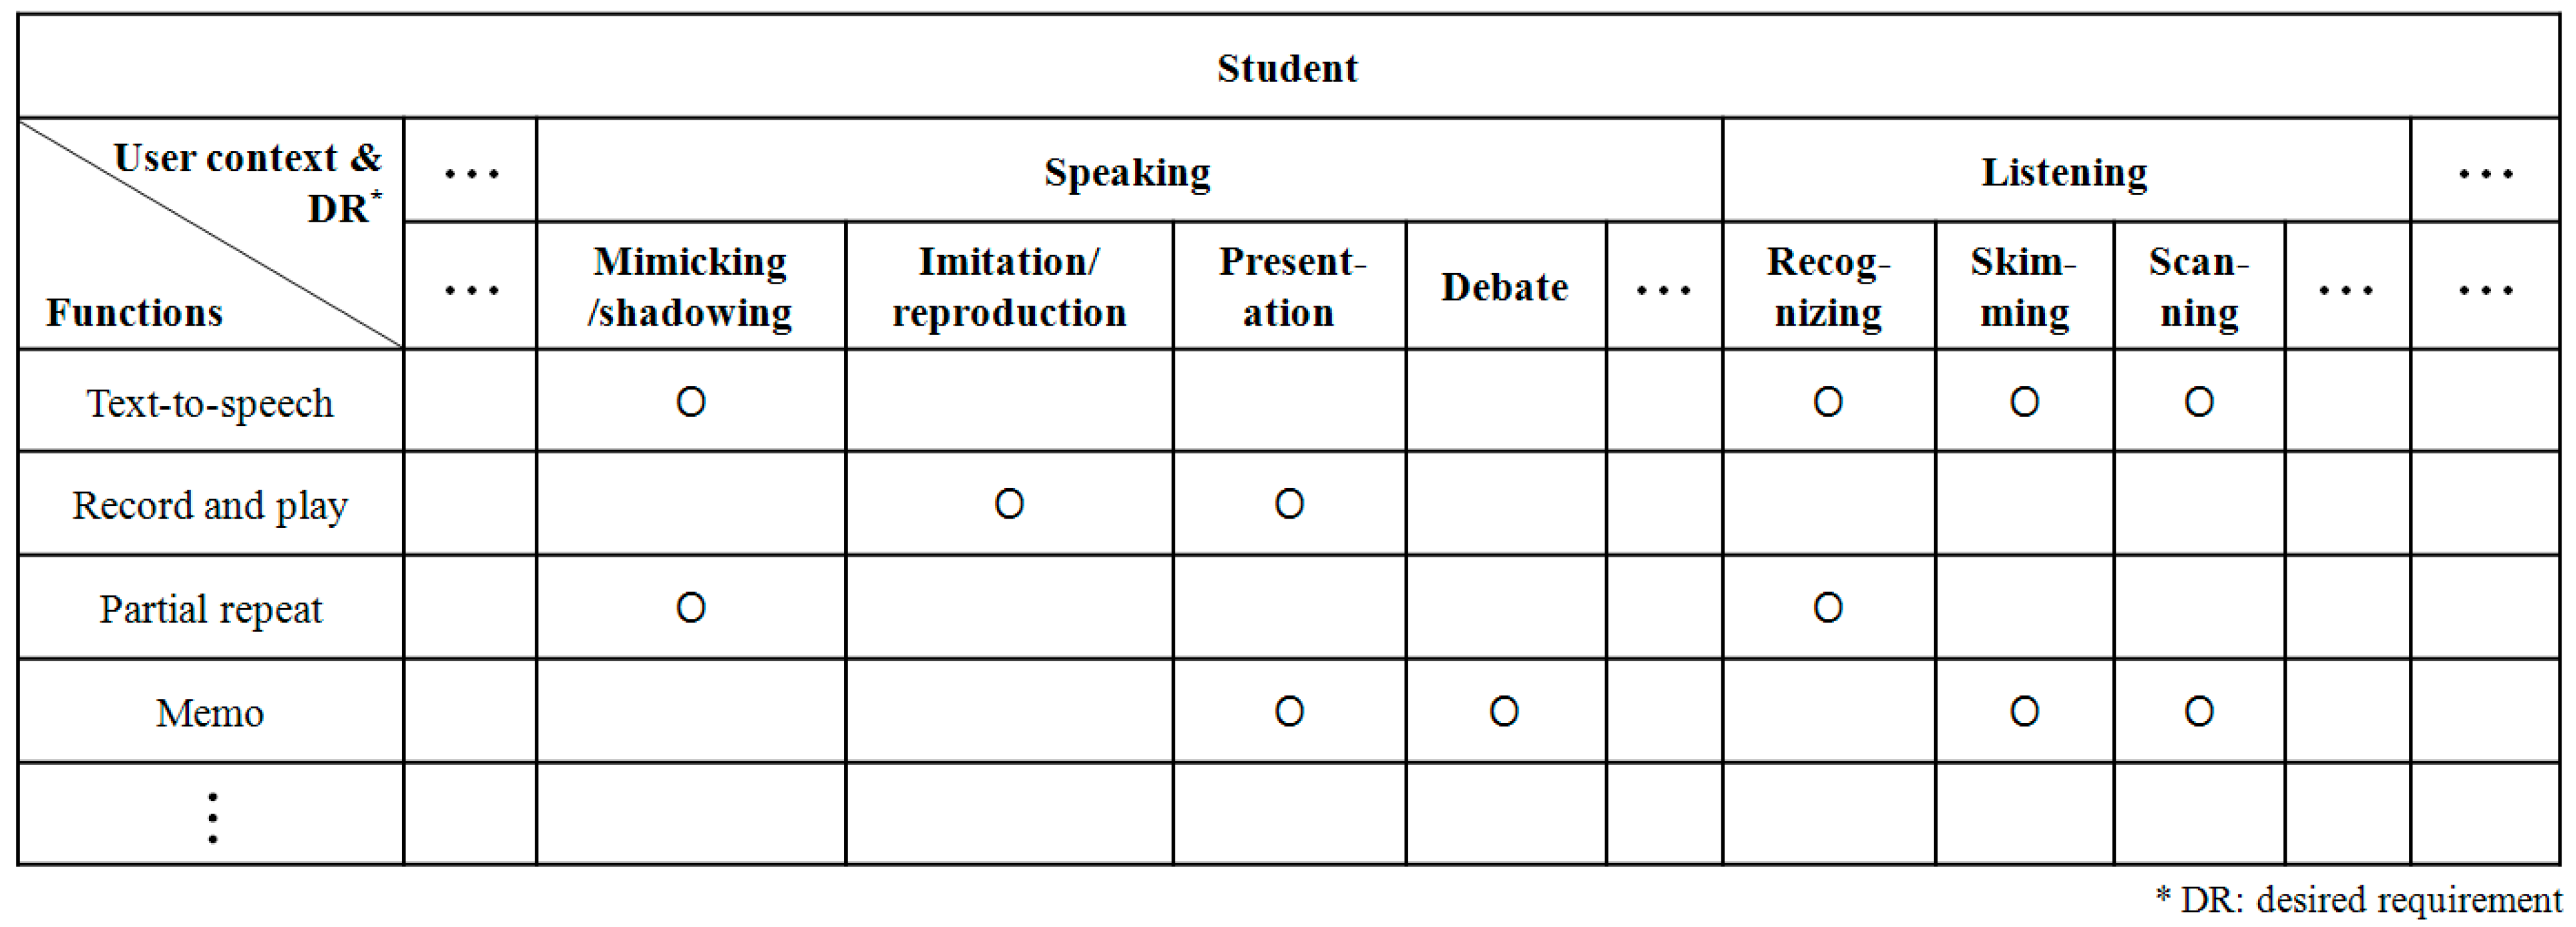Click the Student header cell

[1287, 68]
